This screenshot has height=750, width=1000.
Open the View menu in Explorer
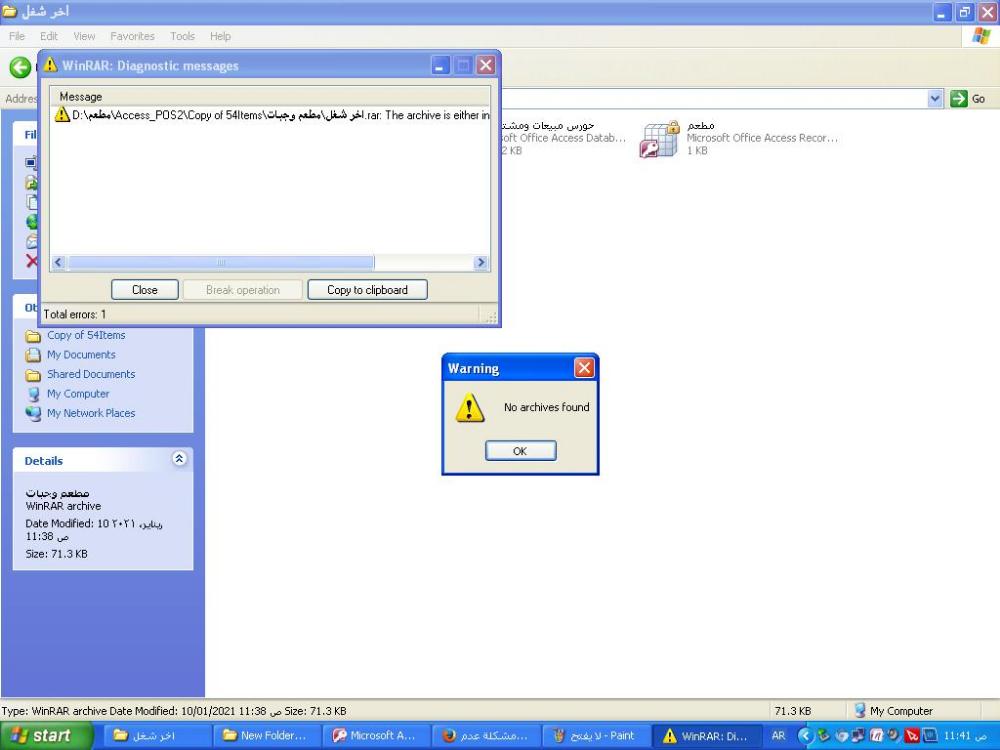(x=84, y=36)
